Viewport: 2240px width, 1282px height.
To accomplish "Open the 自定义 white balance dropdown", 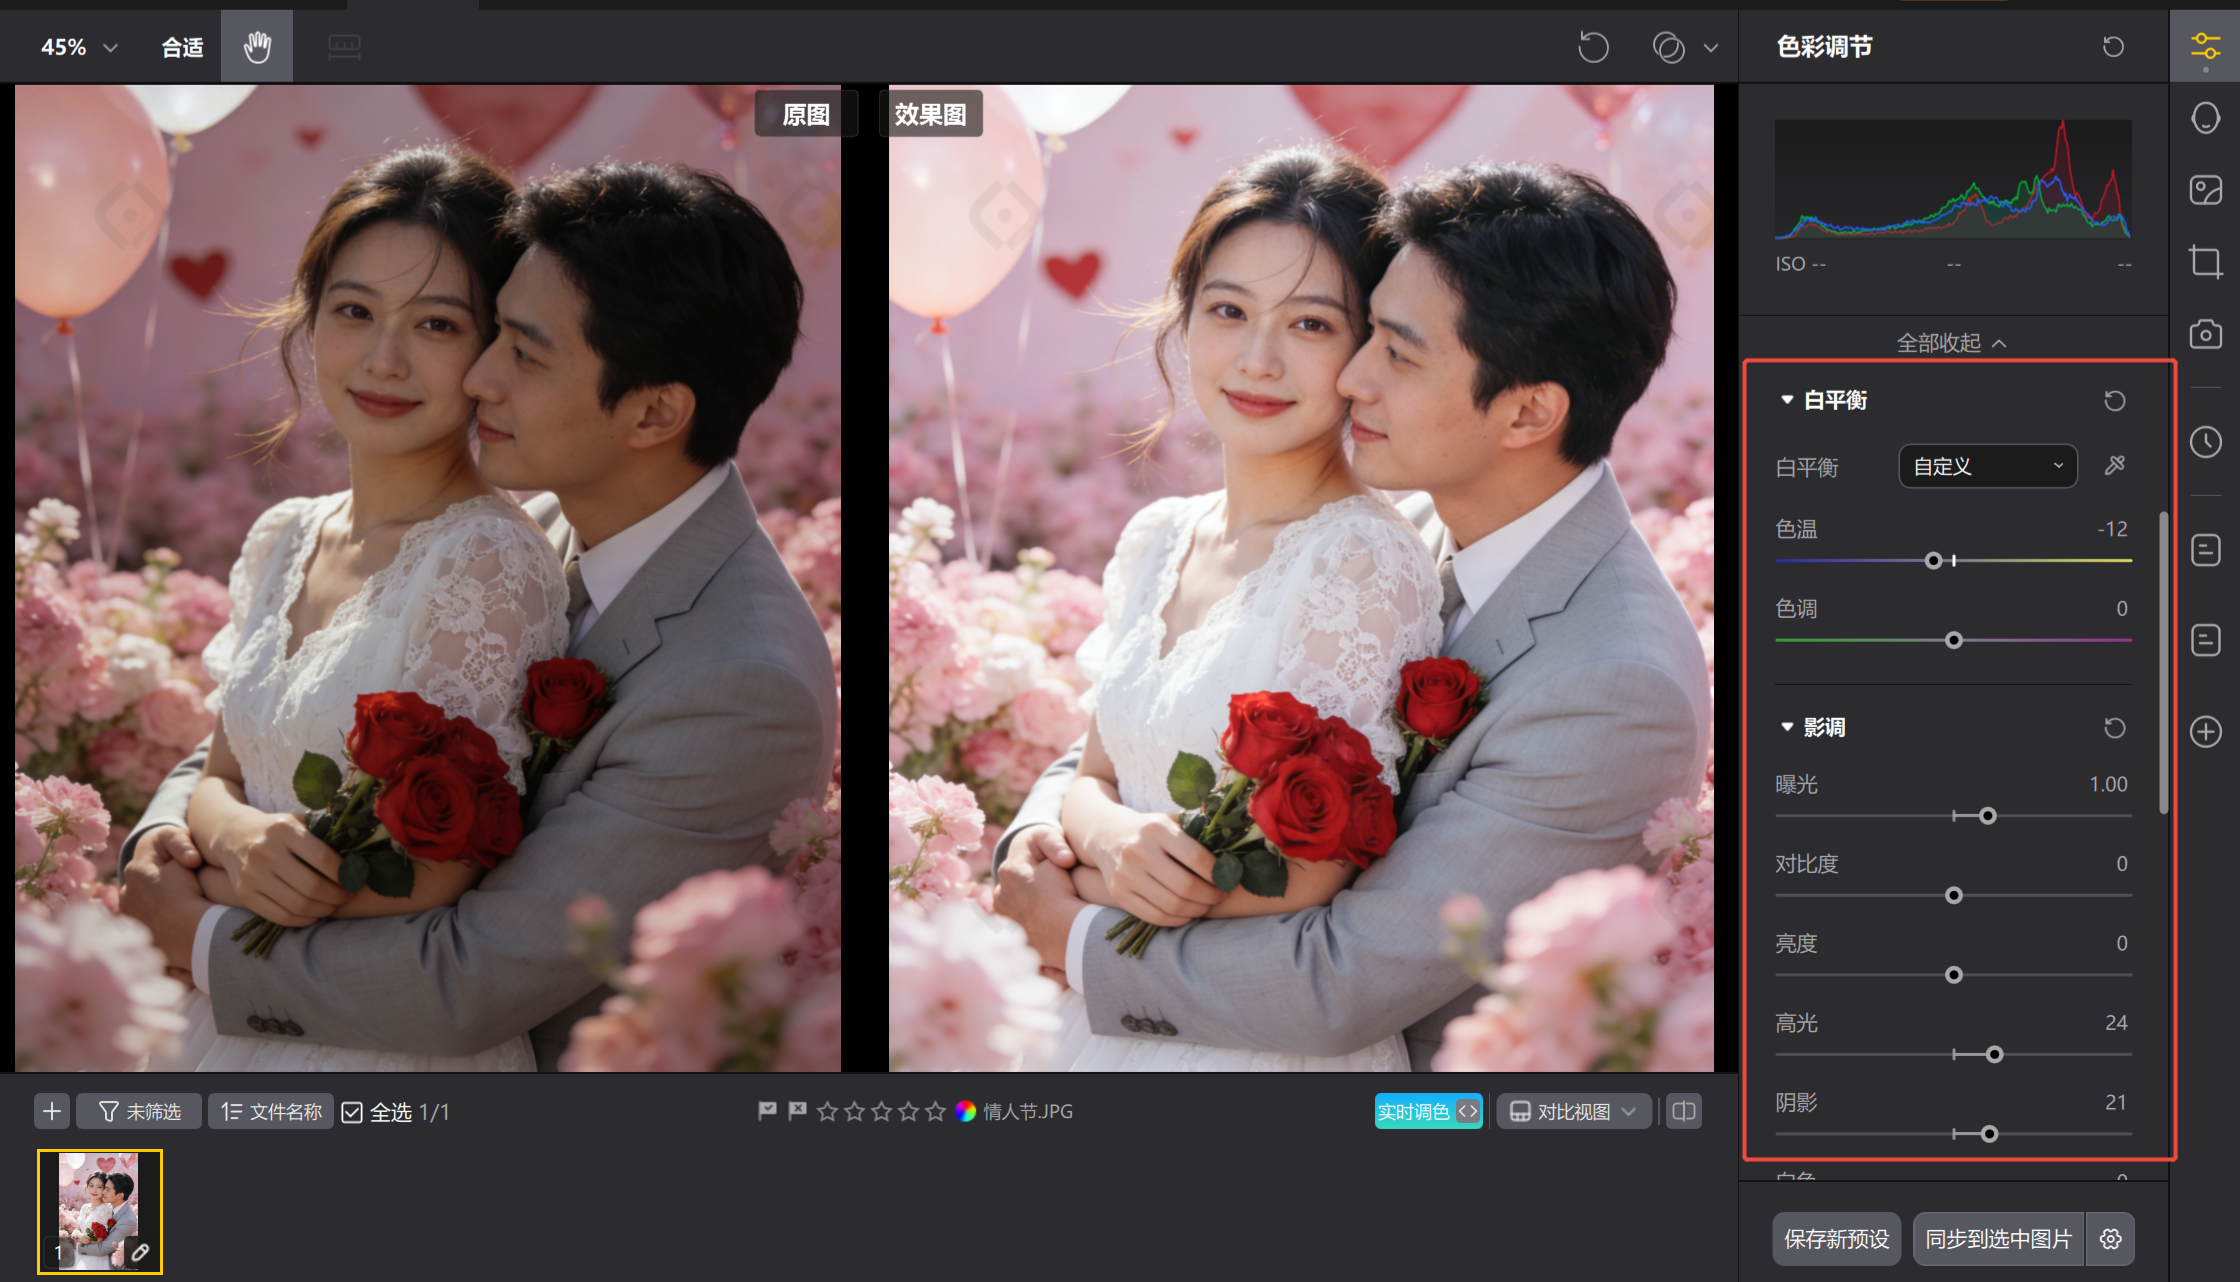I will pyautogui.click(x=1987, y=466).
